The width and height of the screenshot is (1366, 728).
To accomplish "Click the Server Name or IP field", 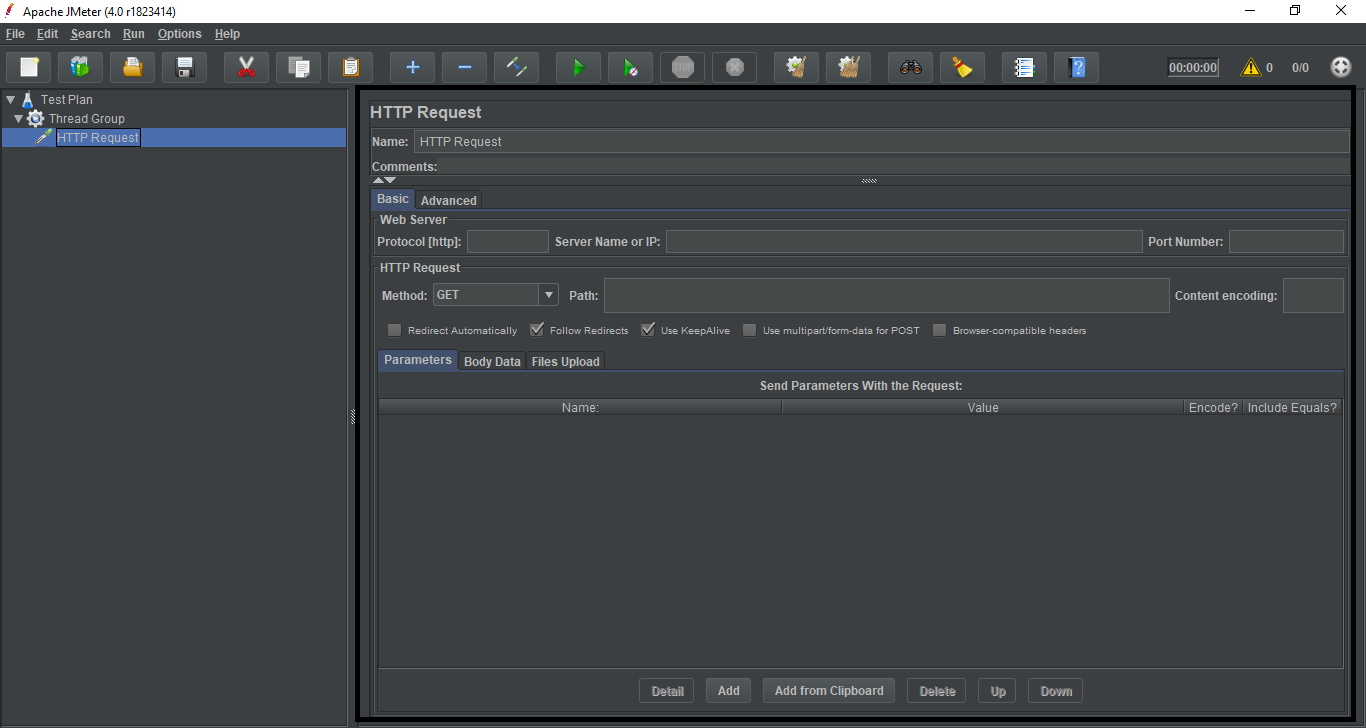I will [903, 242].
